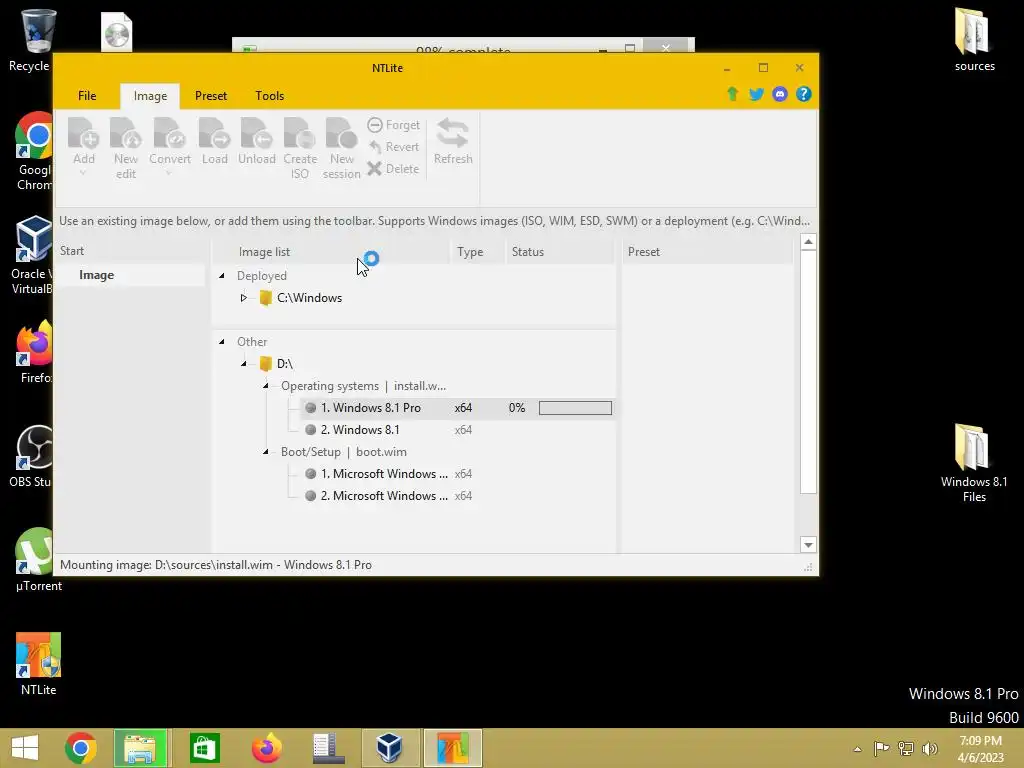Viewport: 1024px width, 768px height.
Task: Collapse the D:\ tree node
Action: [244, 364]
